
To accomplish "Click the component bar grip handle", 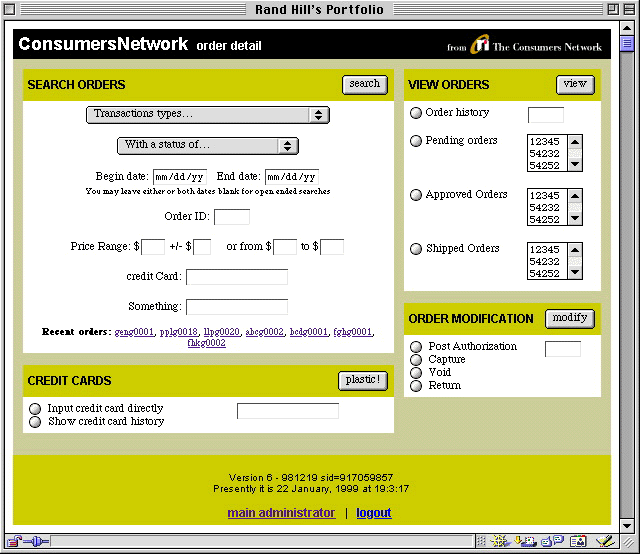I will click(x=481, y=541).
